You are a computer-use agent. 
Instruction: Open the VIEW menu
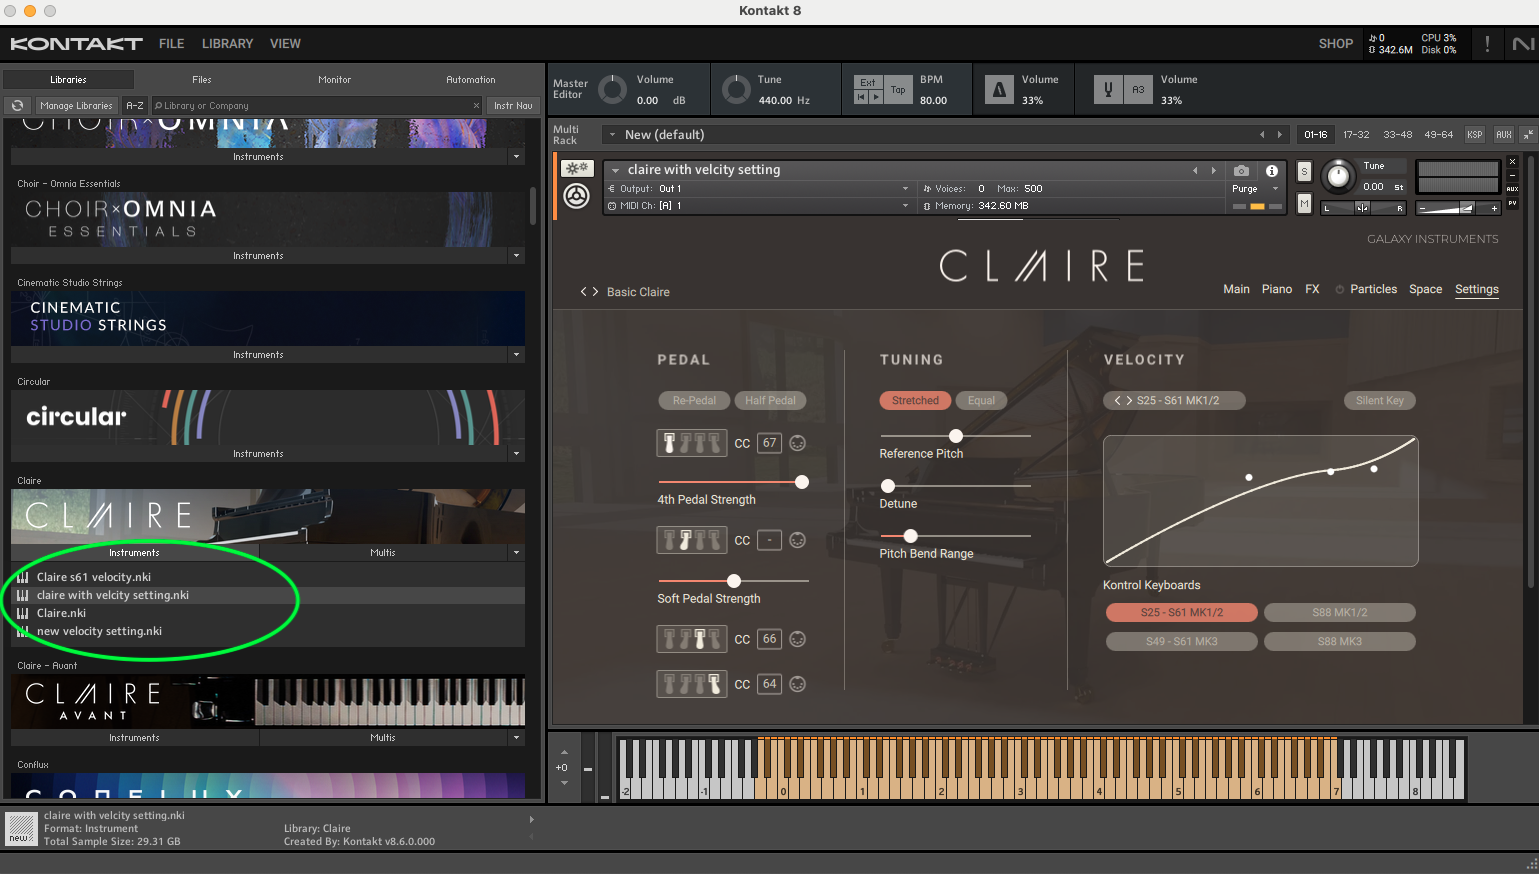[285, 44]
